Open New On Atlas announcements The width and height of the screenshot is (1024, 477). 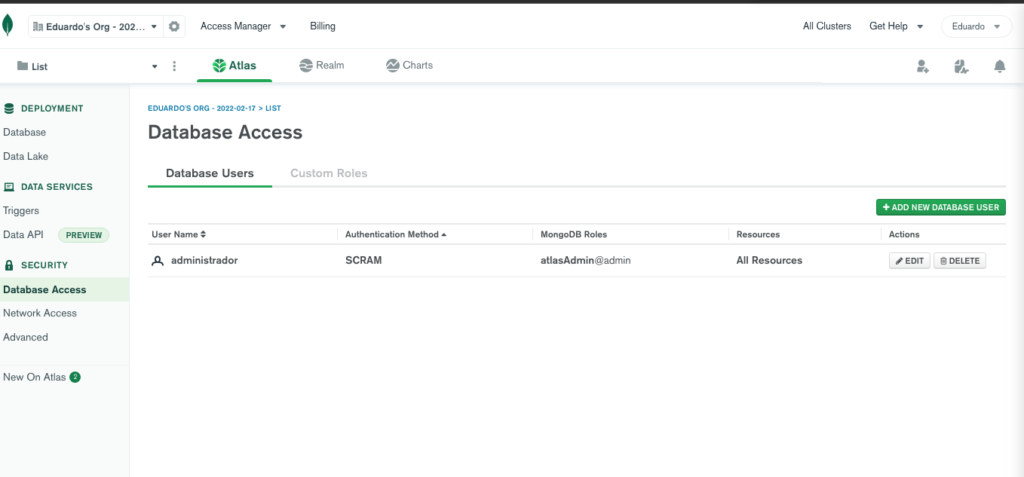pos(34,377)
